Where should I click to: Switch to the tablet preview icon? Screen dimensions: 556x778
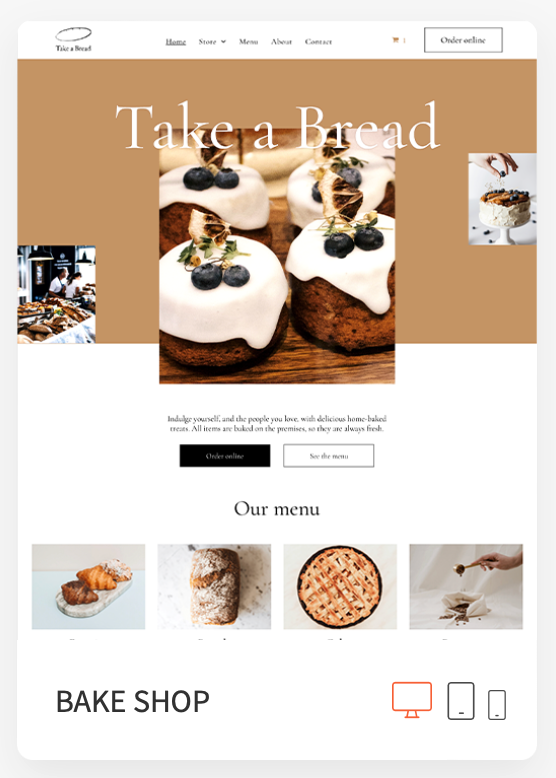[461, 701]
